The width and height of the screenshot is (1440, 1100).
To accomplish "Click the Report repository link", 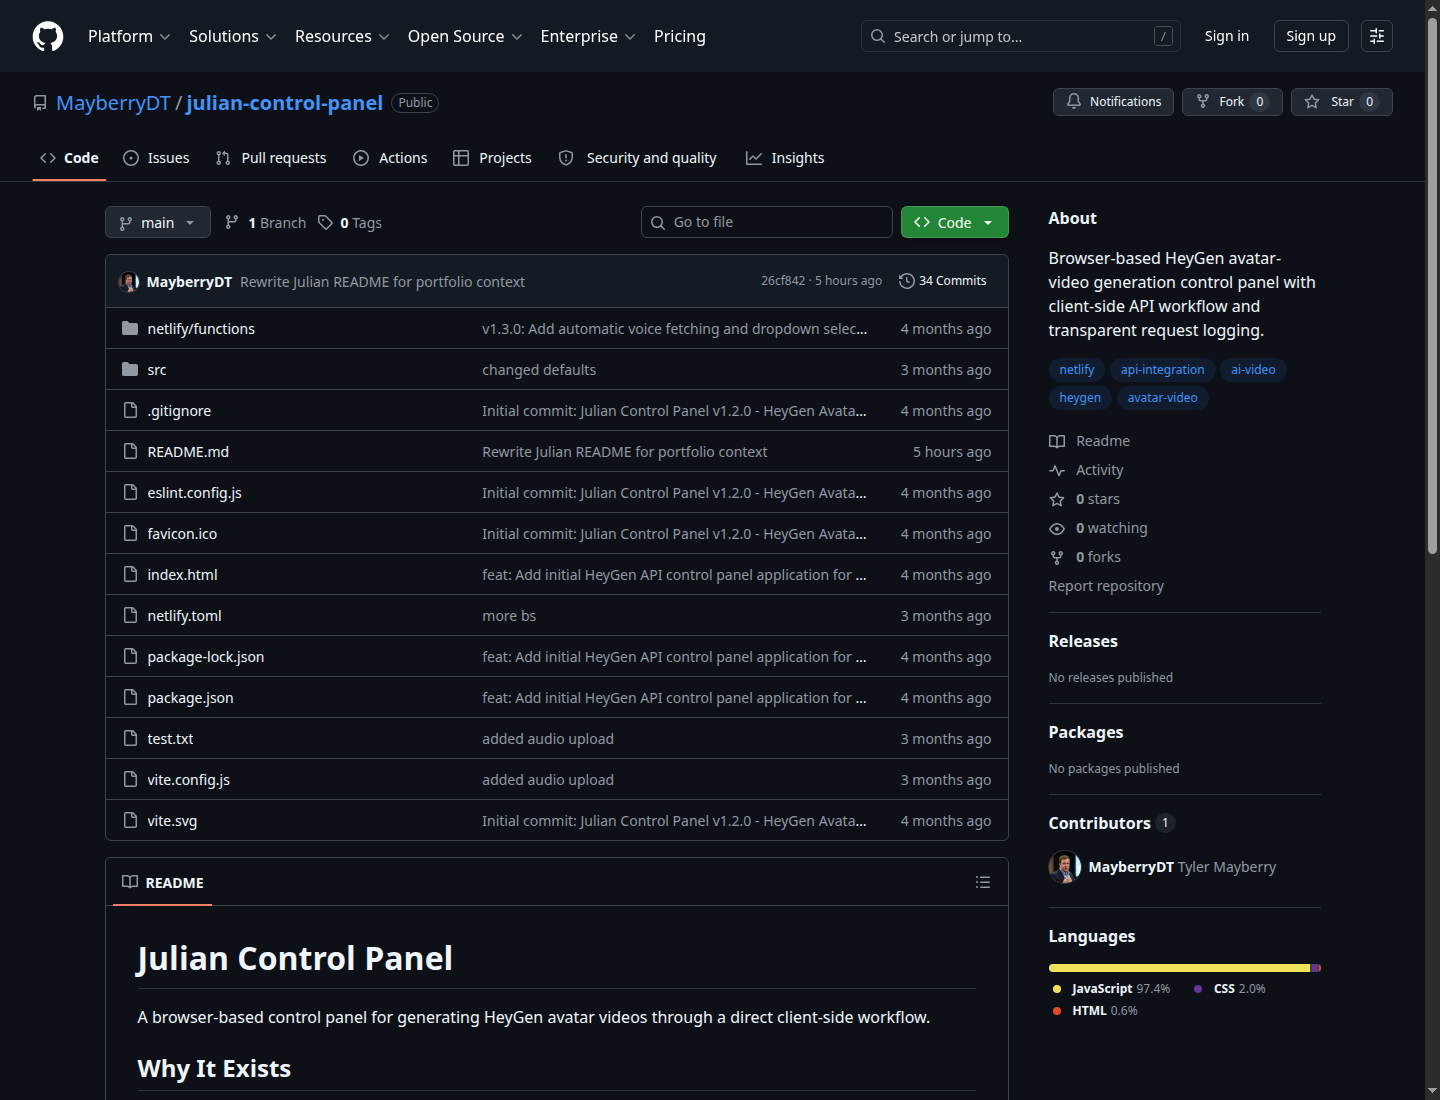I will point(1106,586).
